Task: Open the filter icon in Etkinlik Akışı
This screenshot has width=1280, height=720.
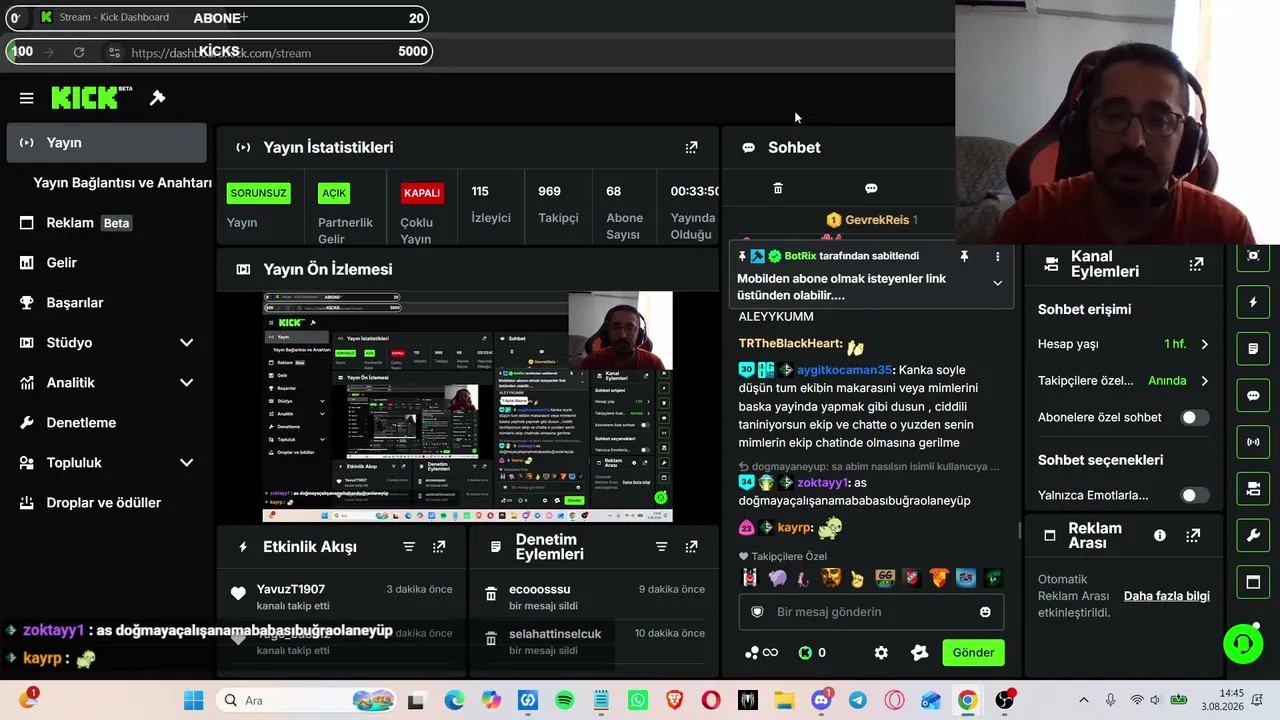Action: (409, 547)
